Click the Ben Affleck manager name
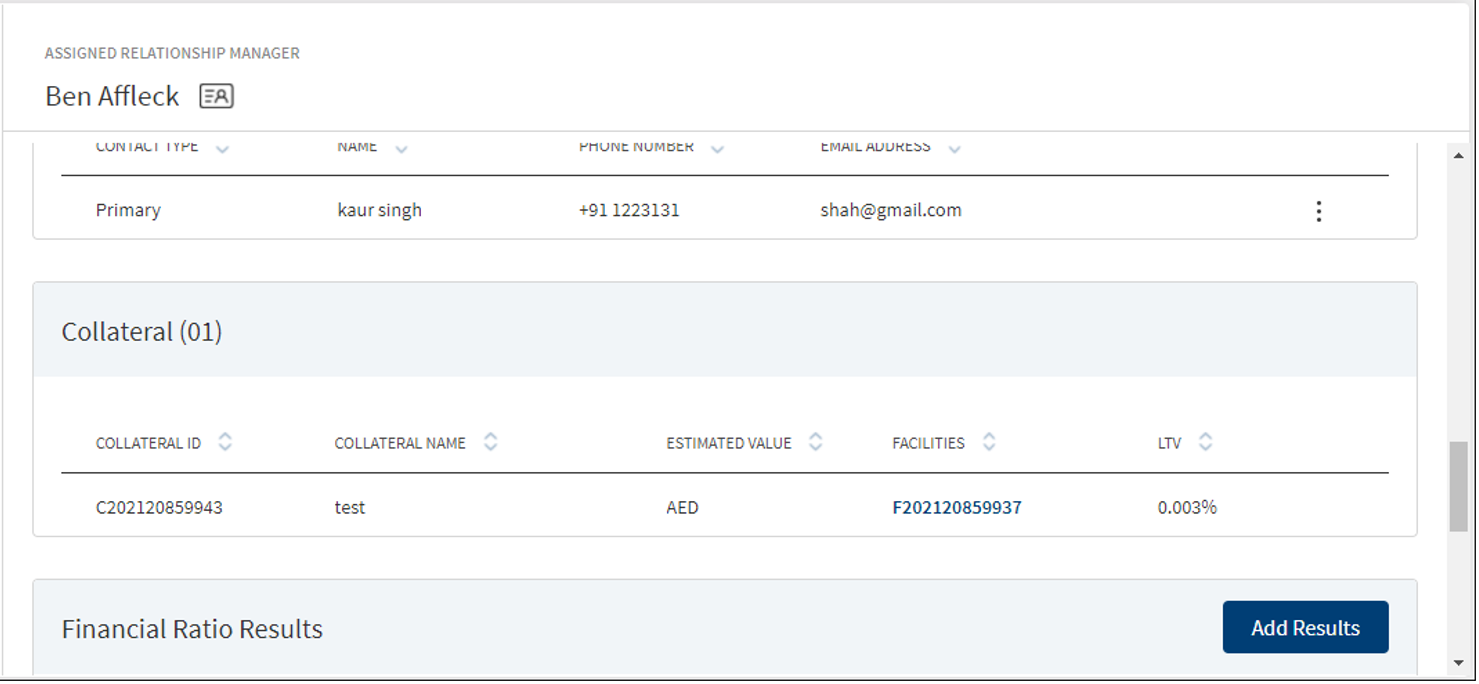Viewport: 1479px width, 684px height. tap(112, 96)
